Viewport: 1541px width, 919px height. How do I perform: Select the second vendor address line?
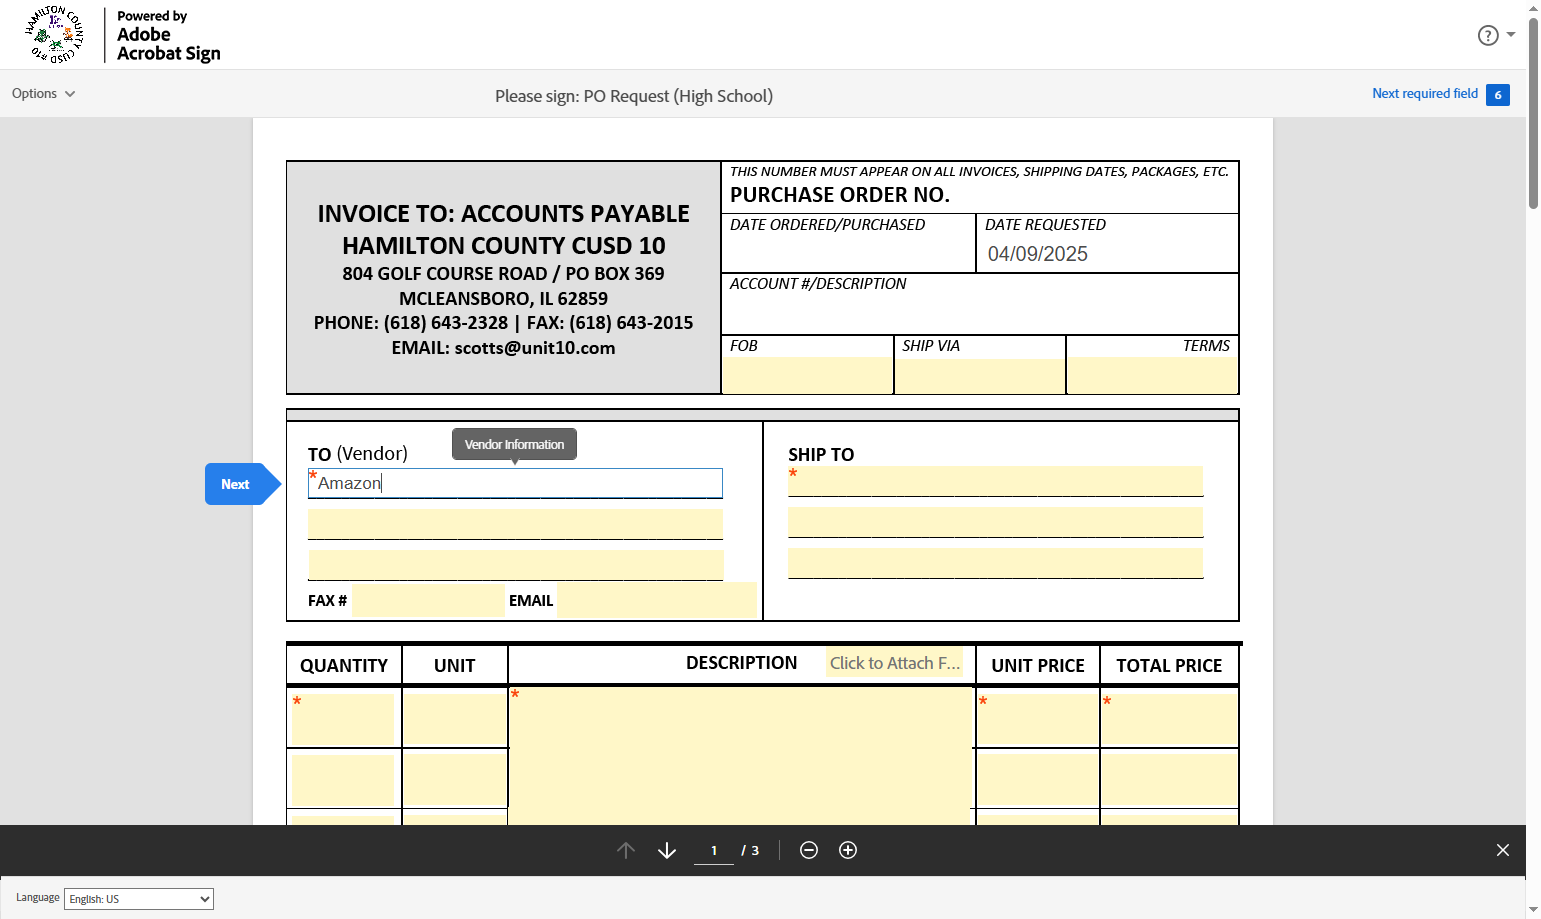tap(515, 524)
